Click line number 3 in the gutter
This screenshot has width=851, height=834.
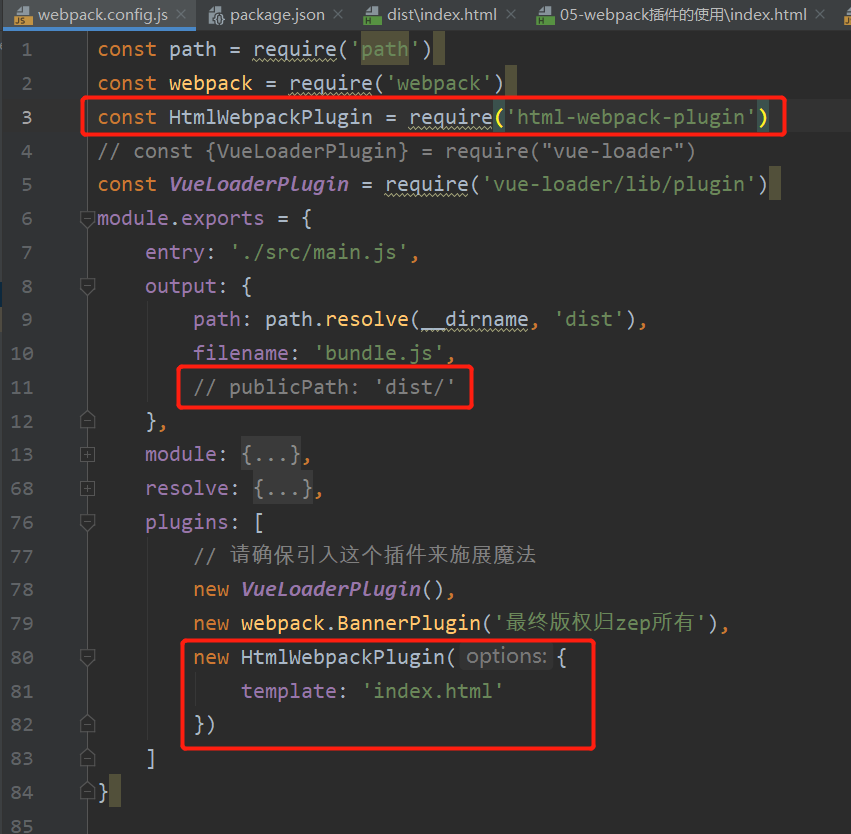point(27,117)
